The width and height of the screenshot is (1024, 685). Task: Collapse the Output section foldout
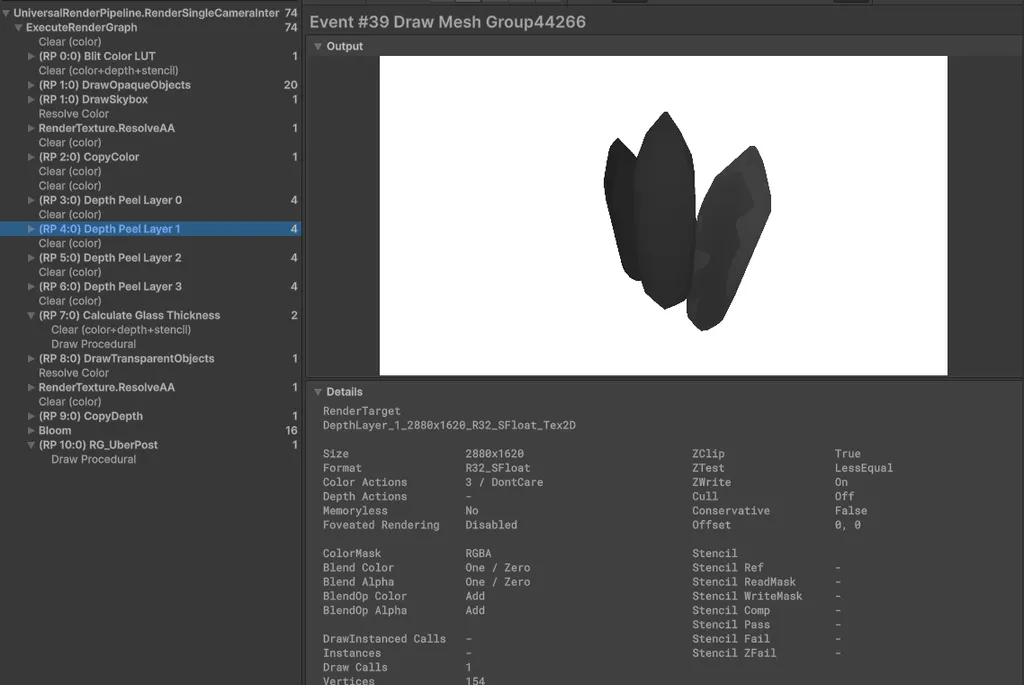[x=318, y=47]
